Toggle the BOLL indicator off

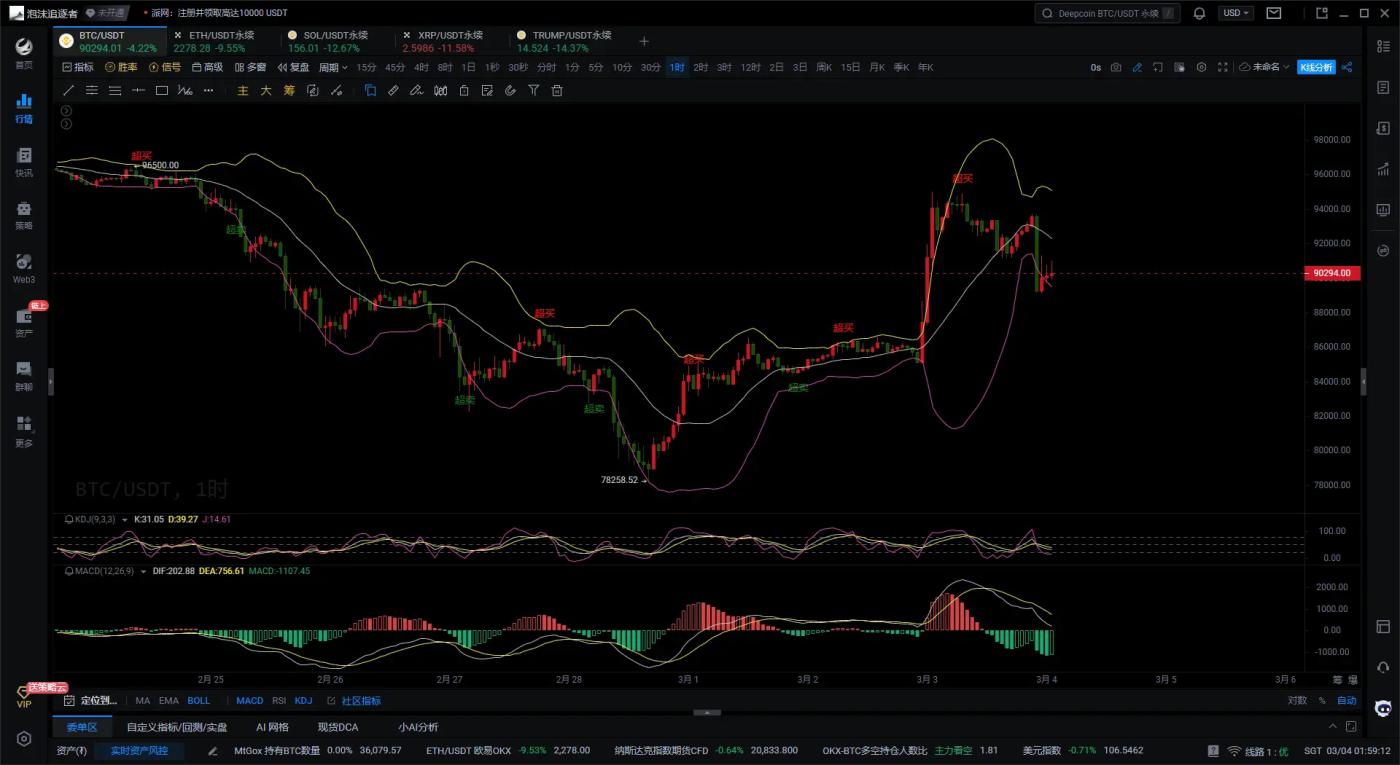pyautogui.click(x=198, y=701)
